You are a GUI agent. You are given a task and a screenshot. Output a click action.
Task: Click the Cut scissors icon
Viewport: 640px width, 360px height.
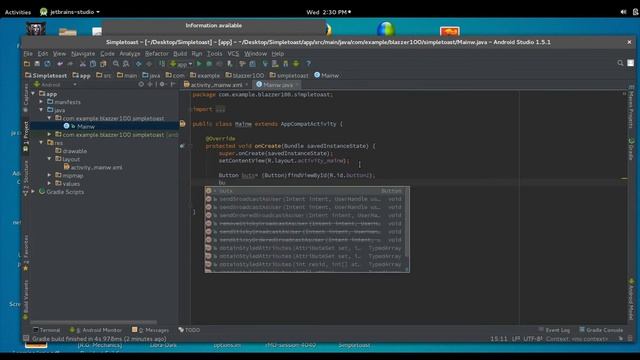[82, 64]
